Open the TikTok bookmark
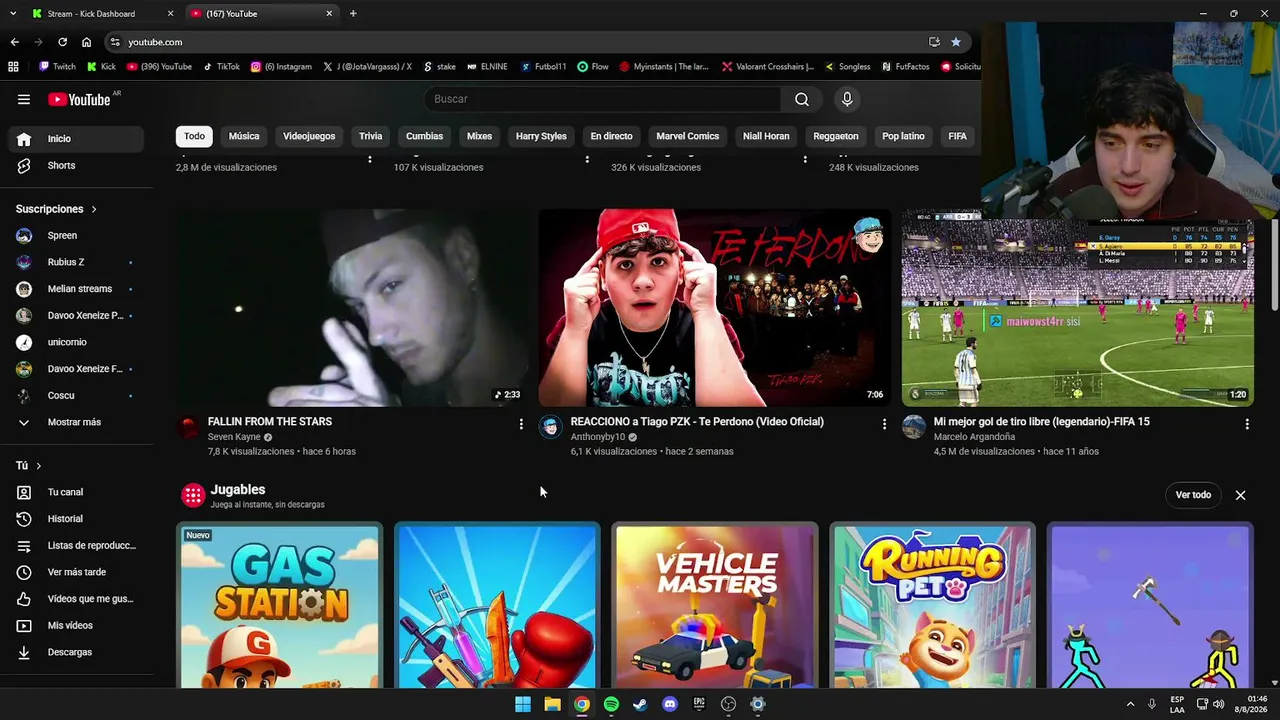The width and height of the screenshot is (1280, 720). 222,67
